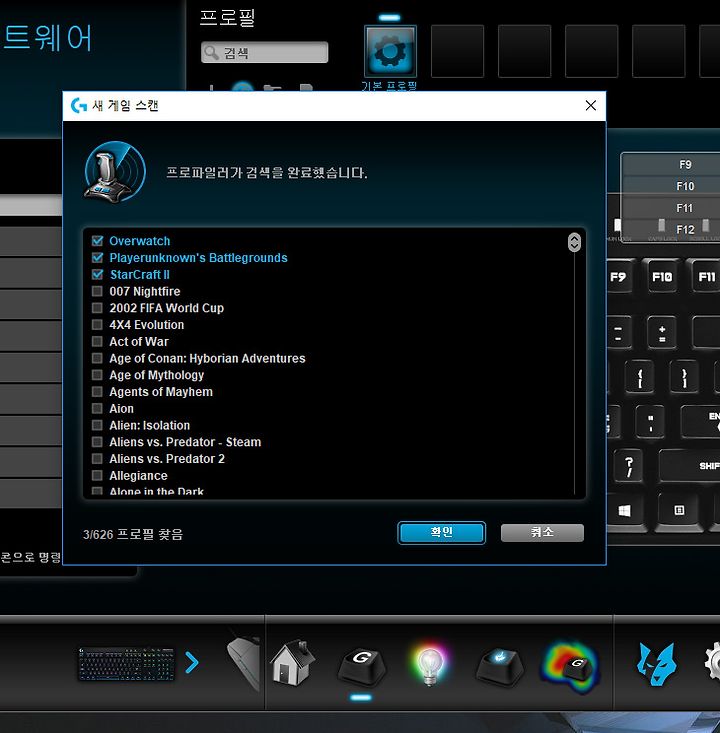
Task: Uncheck the Overwatch checkbox
Action: pyautogui.click(x=97, y=241)
